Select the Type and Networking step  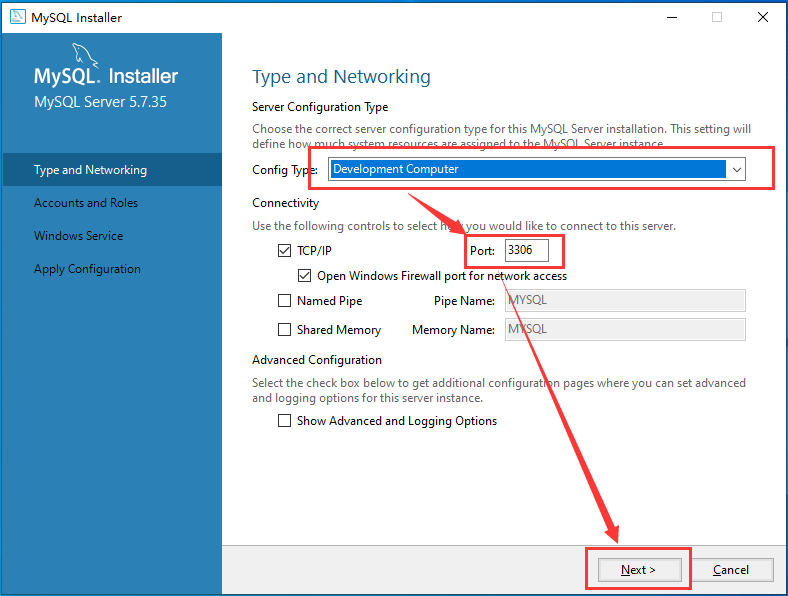point(90,170)
